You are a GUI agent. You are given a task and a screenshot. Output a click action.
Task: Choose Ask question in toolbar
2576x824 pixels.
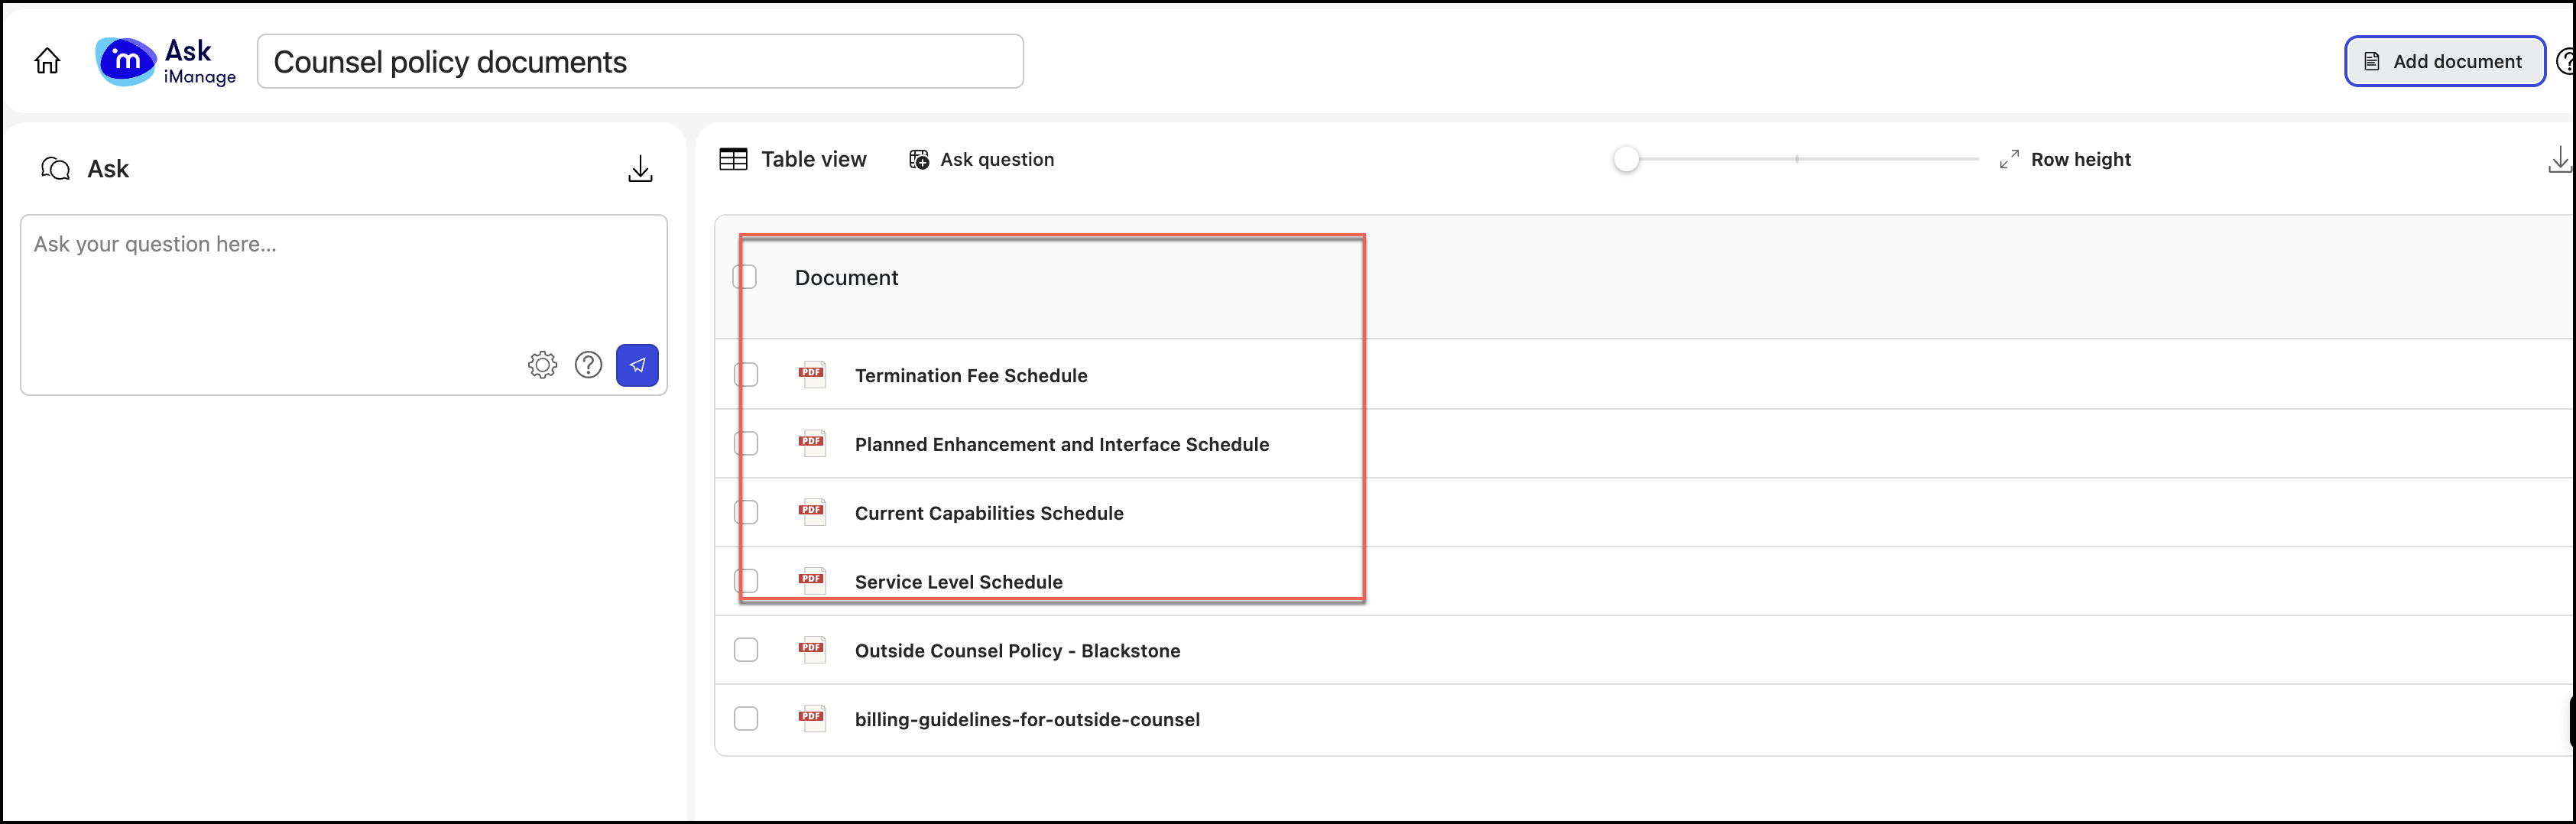[x=981, y=159]
